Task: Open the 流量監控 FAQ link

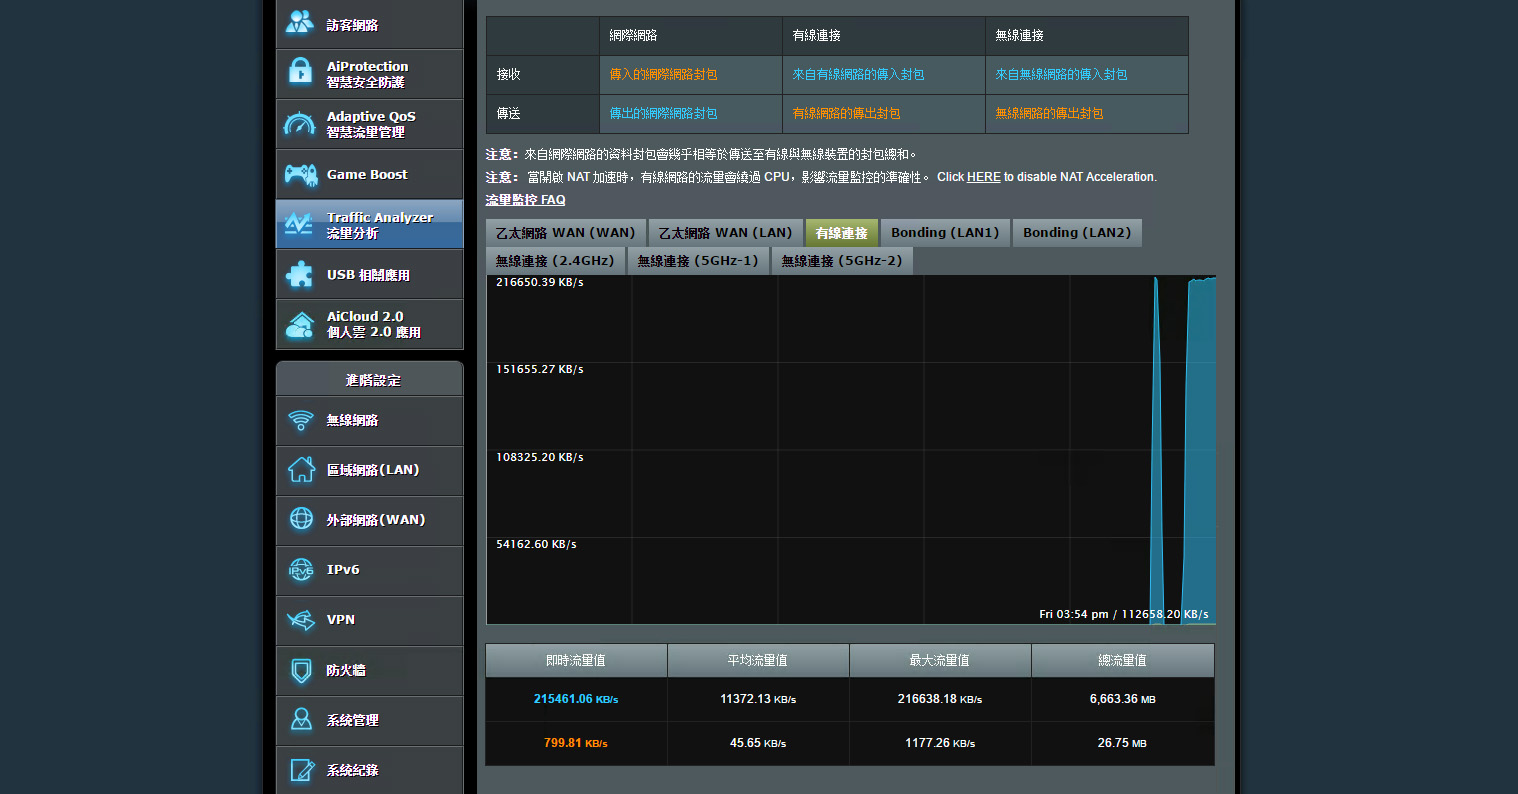Action: (526, 200)
